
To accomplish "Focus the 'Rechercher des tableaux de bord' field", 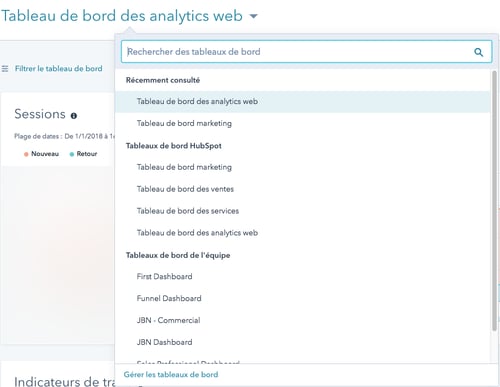I will tap(306, 52).
